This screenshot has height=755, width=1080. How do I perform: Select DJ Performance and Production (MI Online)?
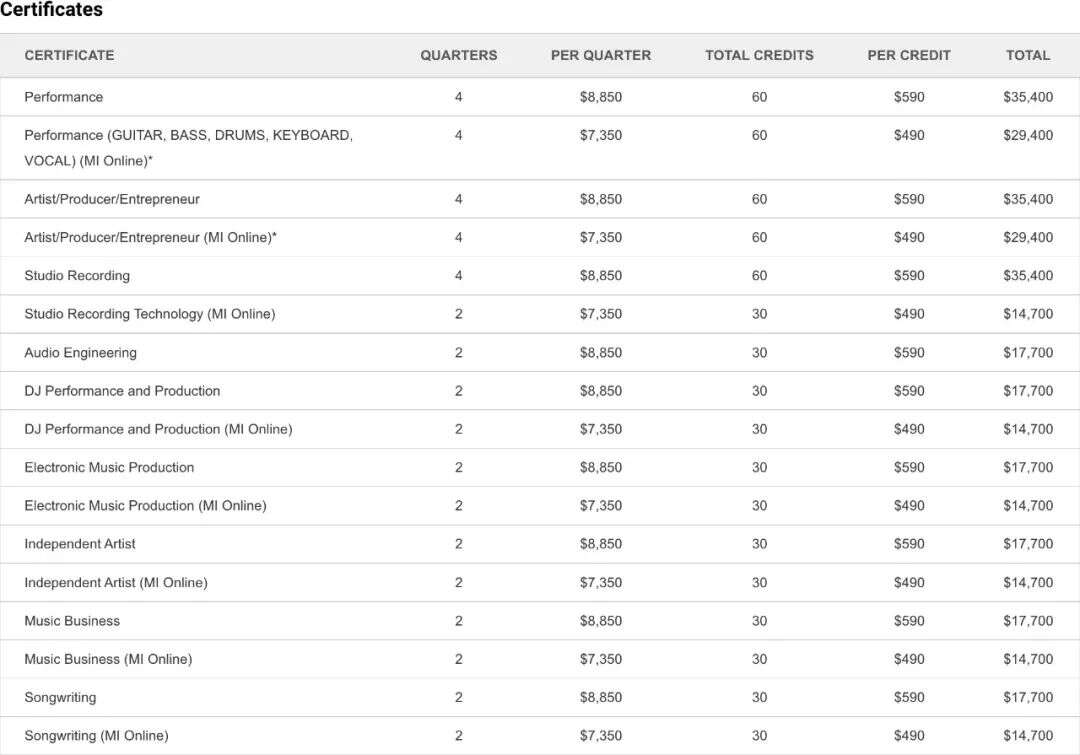pyautogui.click(x=158, y=429)
